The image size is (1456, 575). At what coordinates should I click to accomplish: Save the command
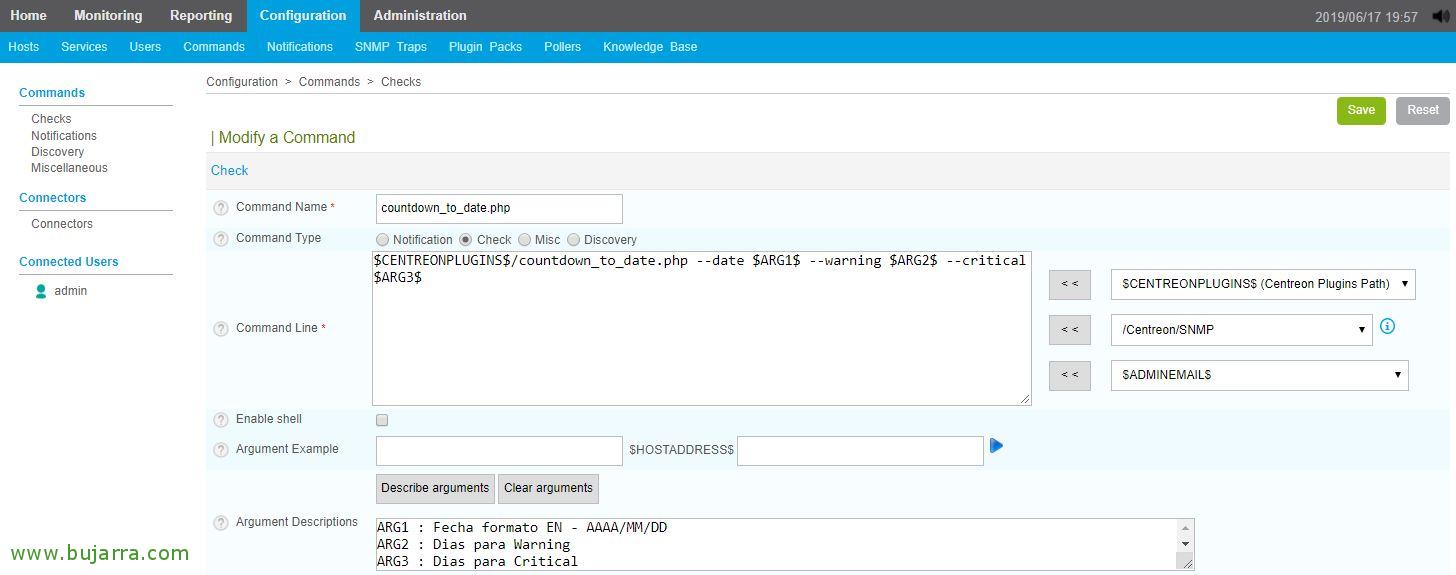point(1361,110)
